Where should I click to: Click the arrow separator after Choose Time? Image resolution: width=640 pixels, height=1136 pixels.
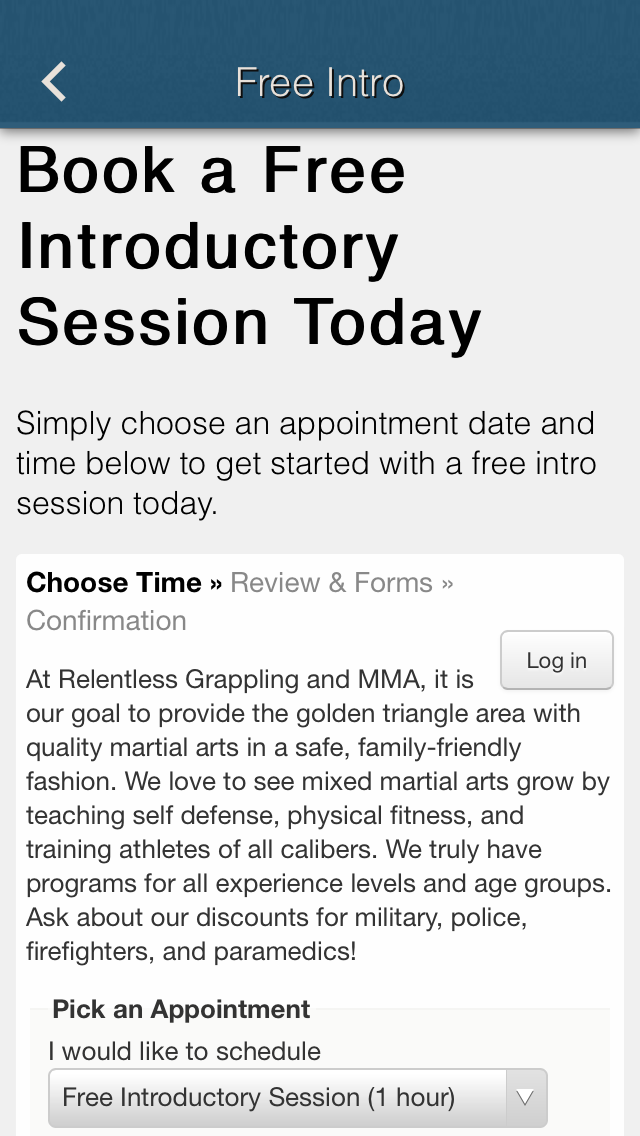(216, 583)
